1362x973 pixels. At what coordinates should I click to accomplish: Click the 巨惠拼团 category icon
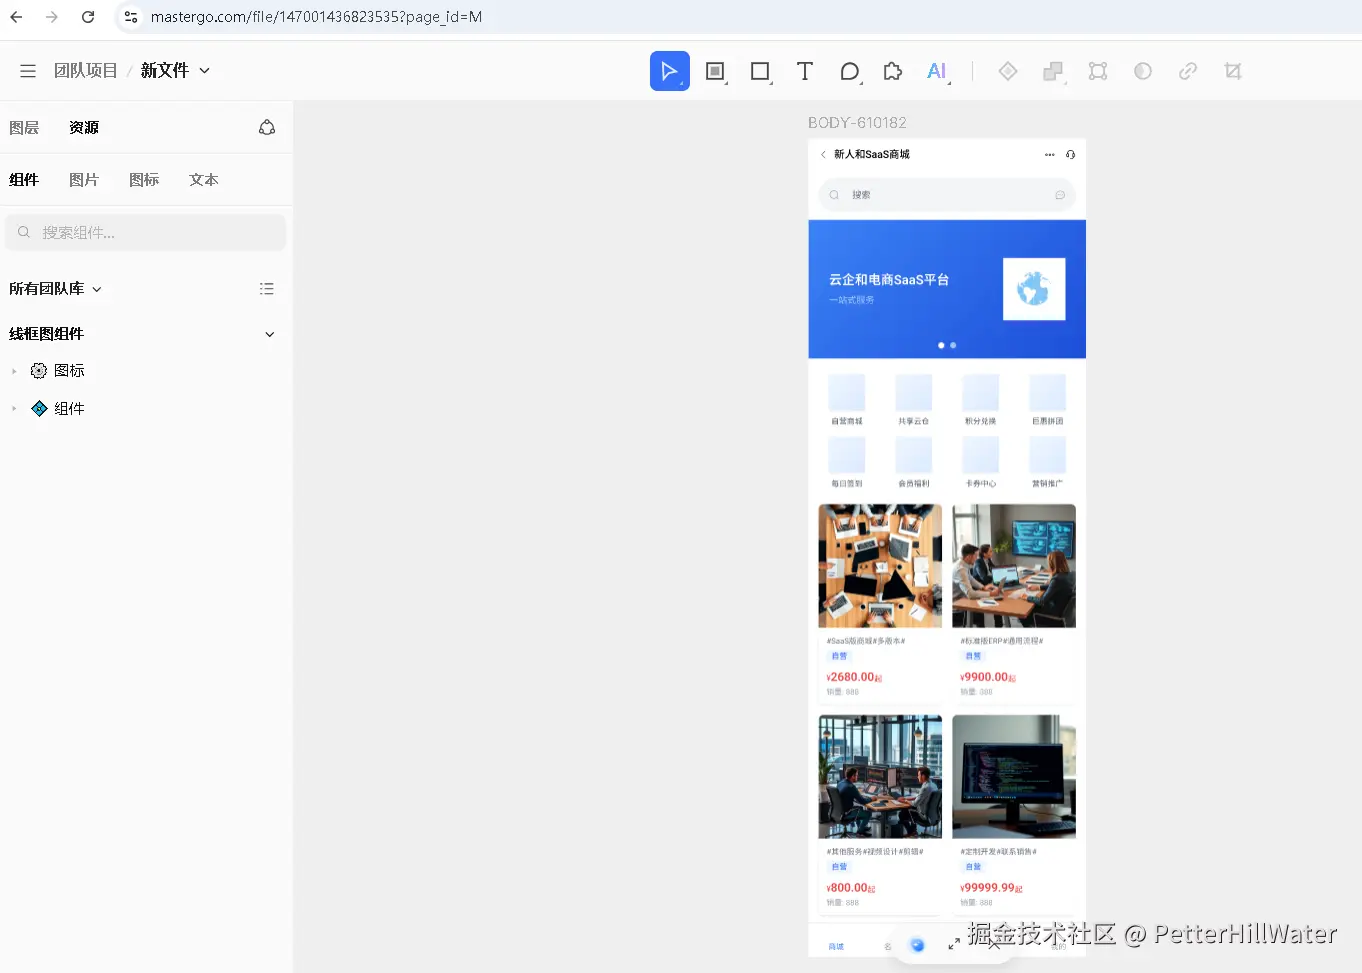[1048, 393]
